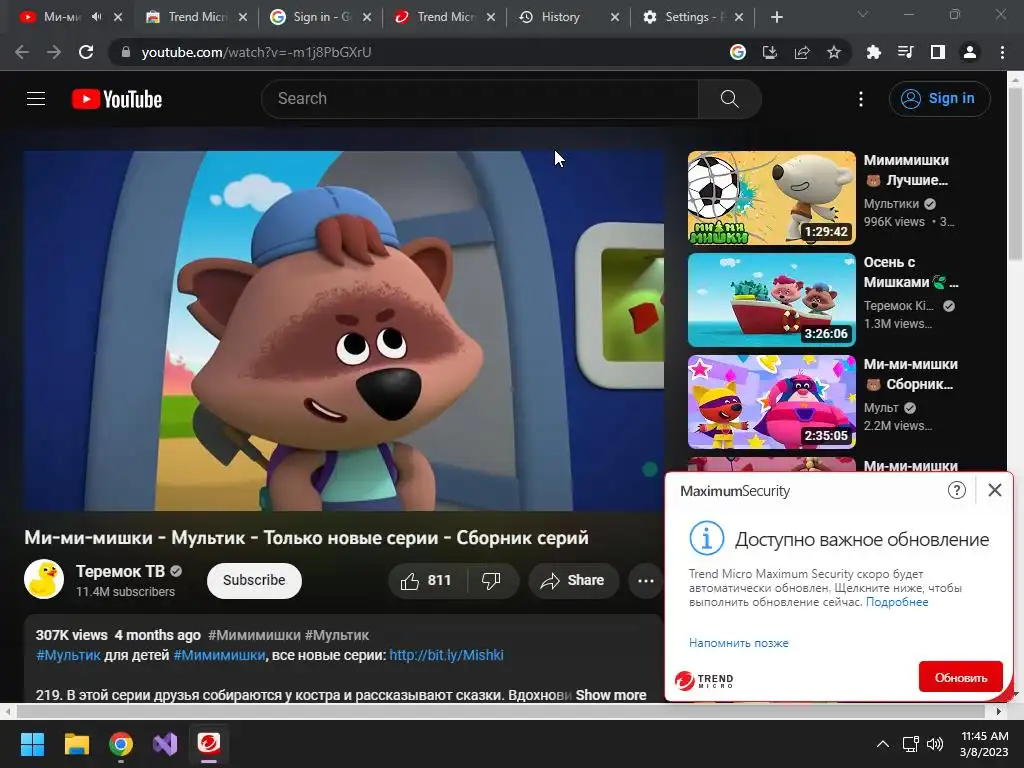
Task: Open Подробнее link in popup
Action: click(x=897, y=601)
